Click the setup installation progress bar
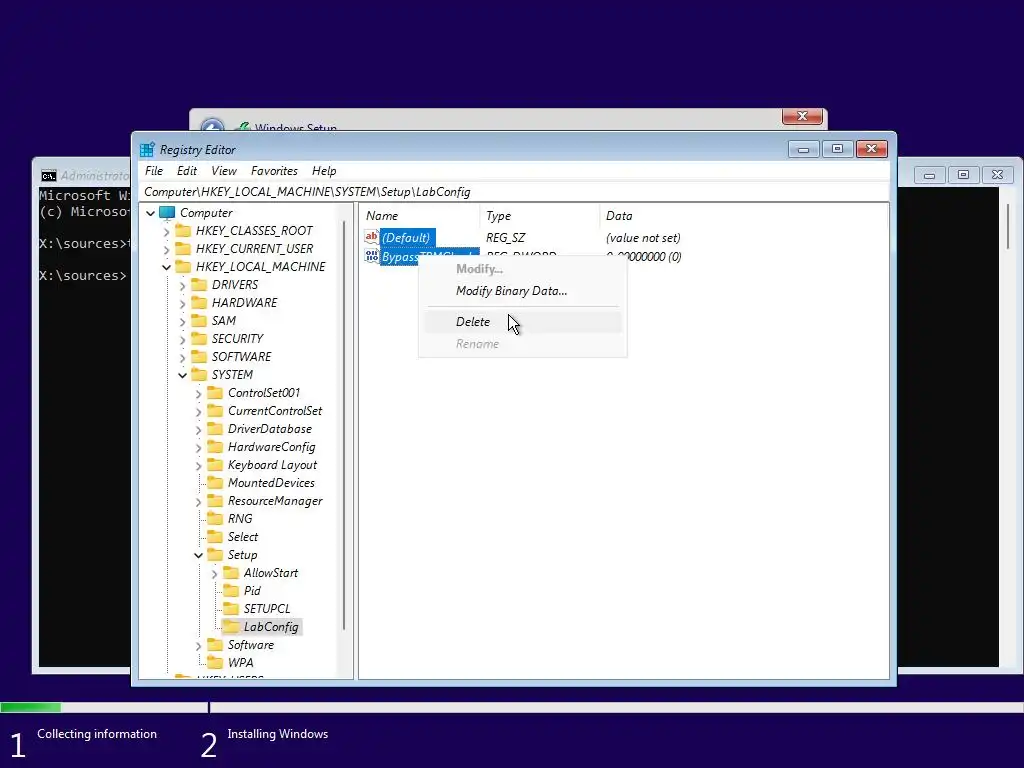1024x768 pixels. point(512,707)
